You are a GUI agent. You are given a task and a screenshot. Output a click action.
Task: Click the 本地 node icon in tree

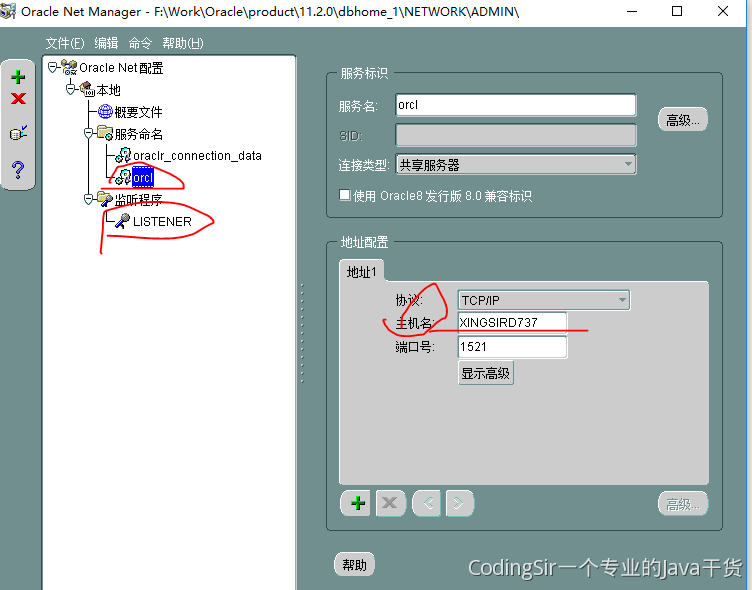pyautogui.click(x=87, y=89)
